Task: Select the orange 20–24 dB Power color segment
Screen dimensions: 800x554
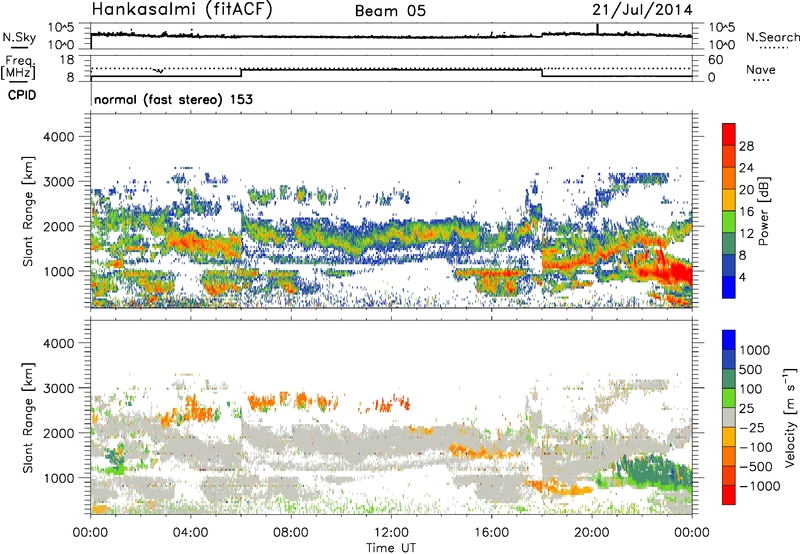Action: (729, 178)
